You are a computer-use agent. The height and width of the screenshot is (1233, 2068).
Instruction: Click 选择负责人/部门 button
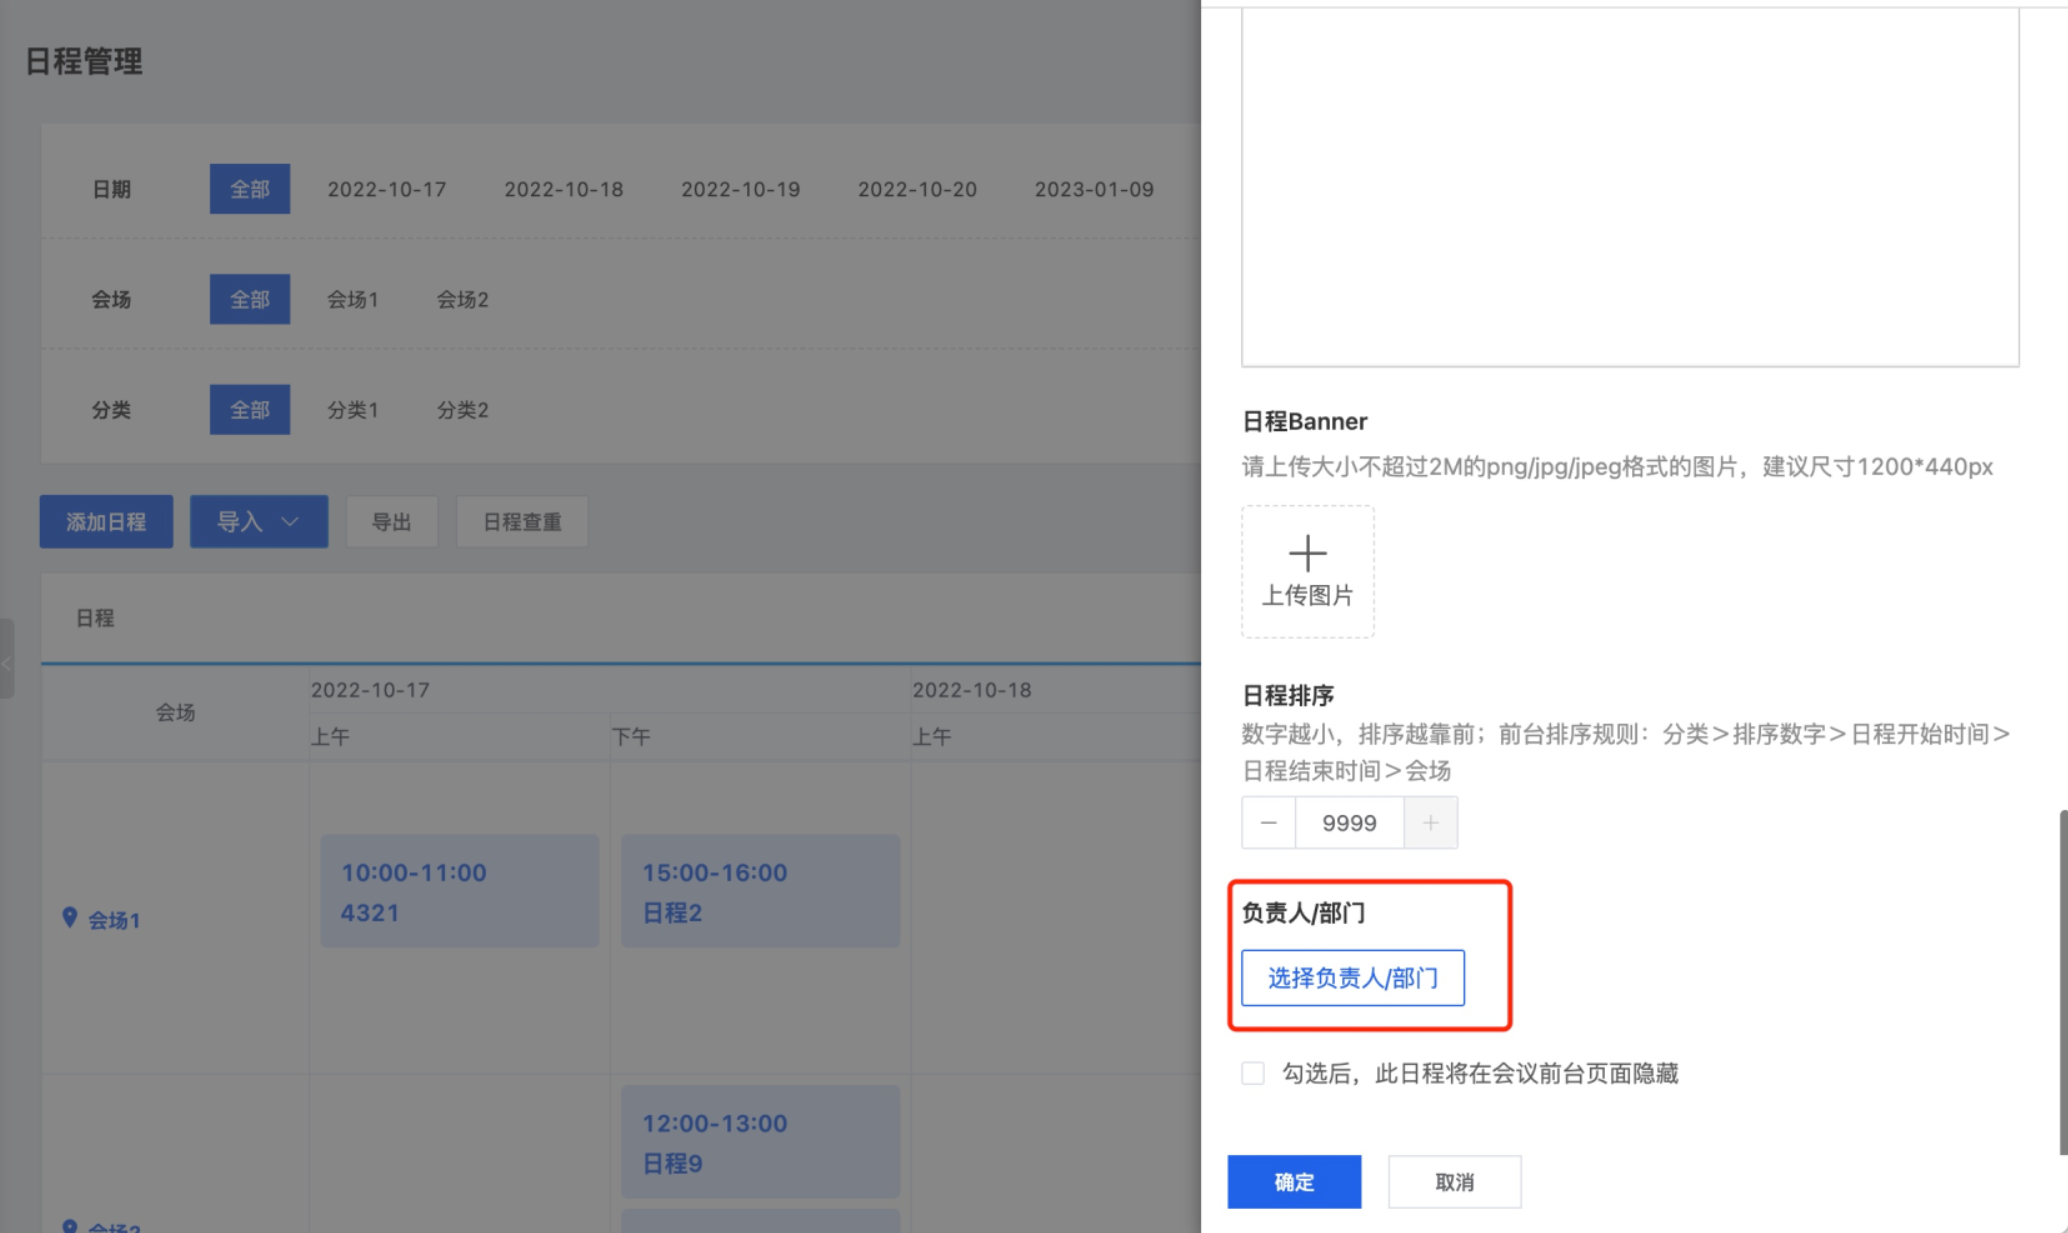(1353, 977)
